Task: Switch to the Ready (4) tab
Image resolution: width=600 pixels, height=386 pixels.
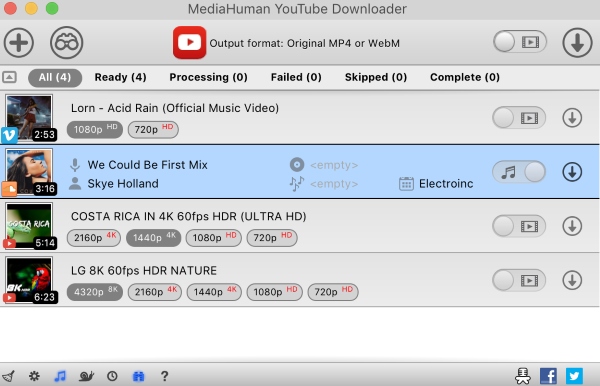Action: (121, 77)
